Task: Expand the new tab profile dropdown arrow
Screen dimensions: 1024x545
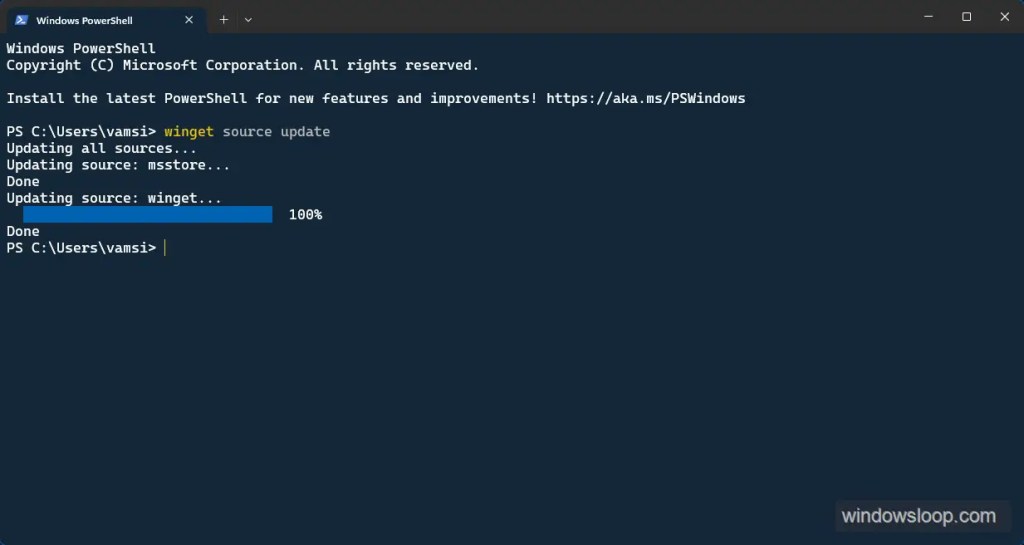Action: pos(248,20)
